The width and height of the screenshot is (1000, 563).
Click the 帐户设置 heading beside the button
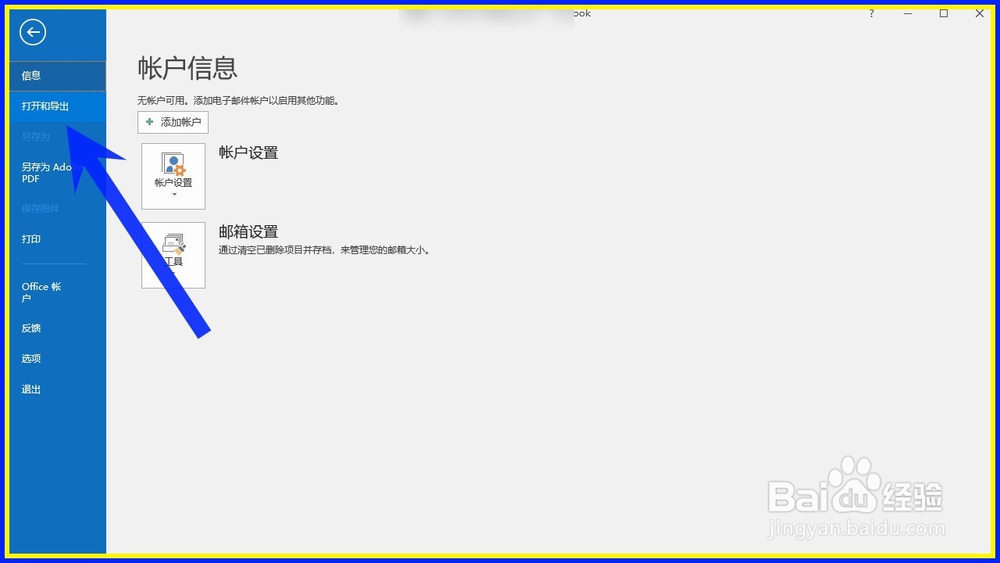(x=249, y=153)
